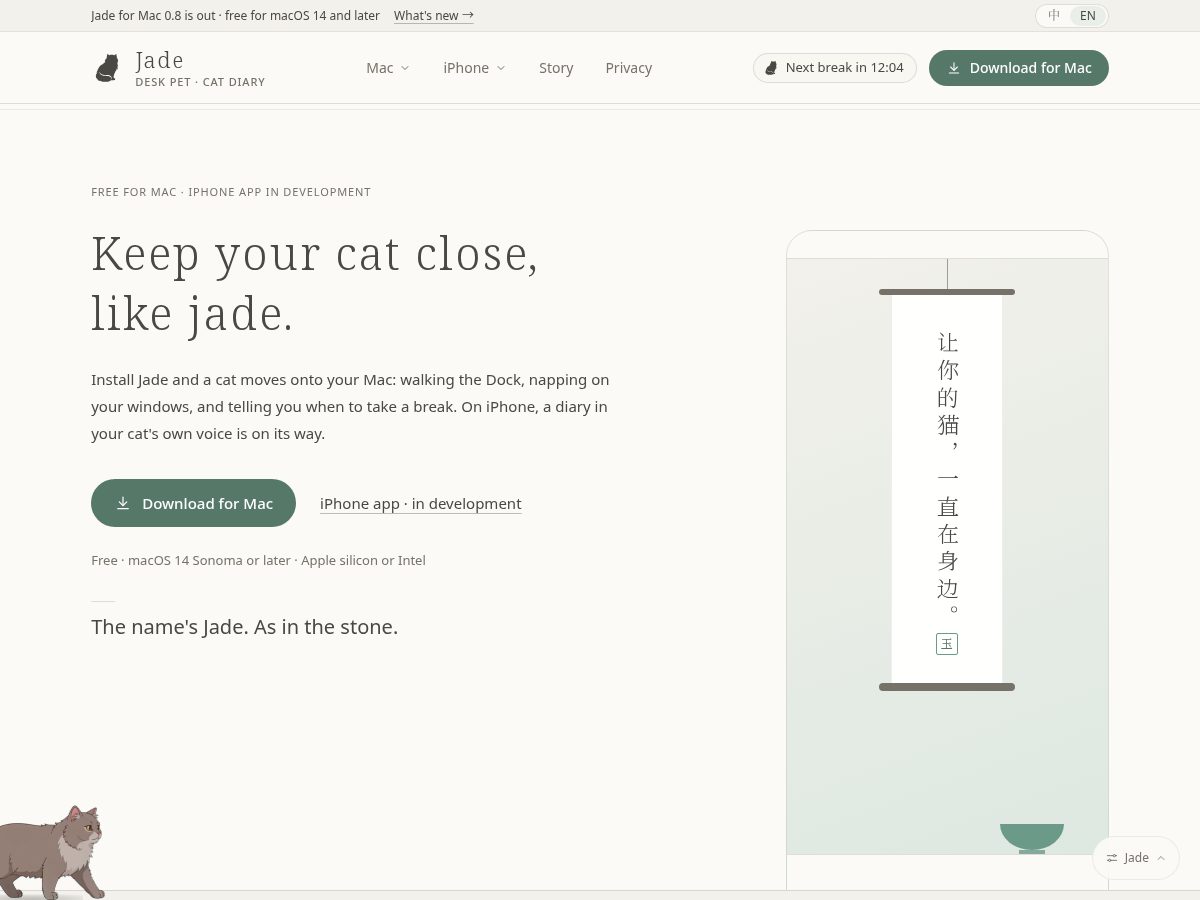Screen dimensions: 1200x900
Task: Click 'The name's Jade. As in the stone.' text
Action: click(x=245, y=627)
